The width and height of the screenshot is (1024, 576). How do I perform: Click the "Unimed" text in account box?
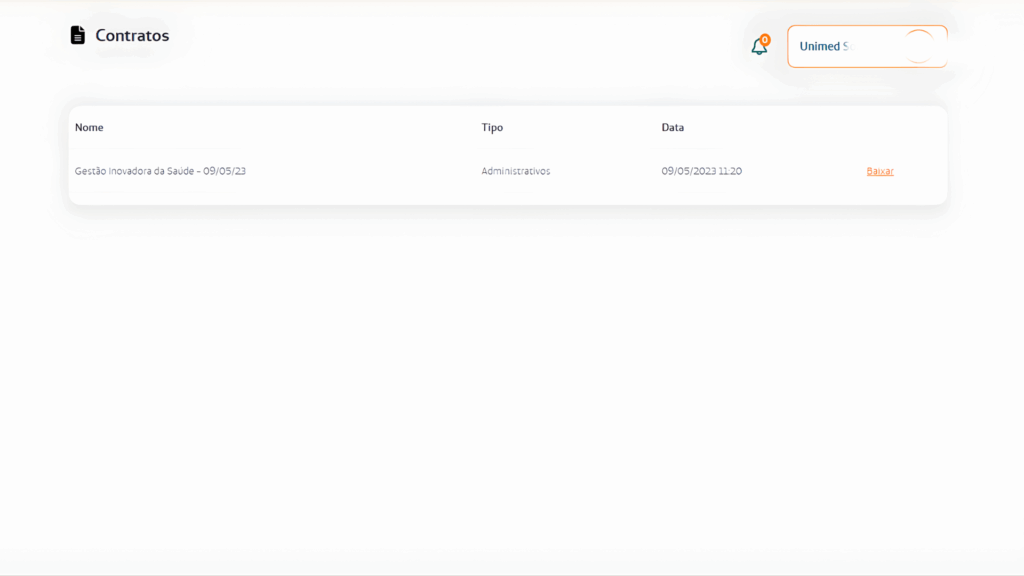coord(820,46)
